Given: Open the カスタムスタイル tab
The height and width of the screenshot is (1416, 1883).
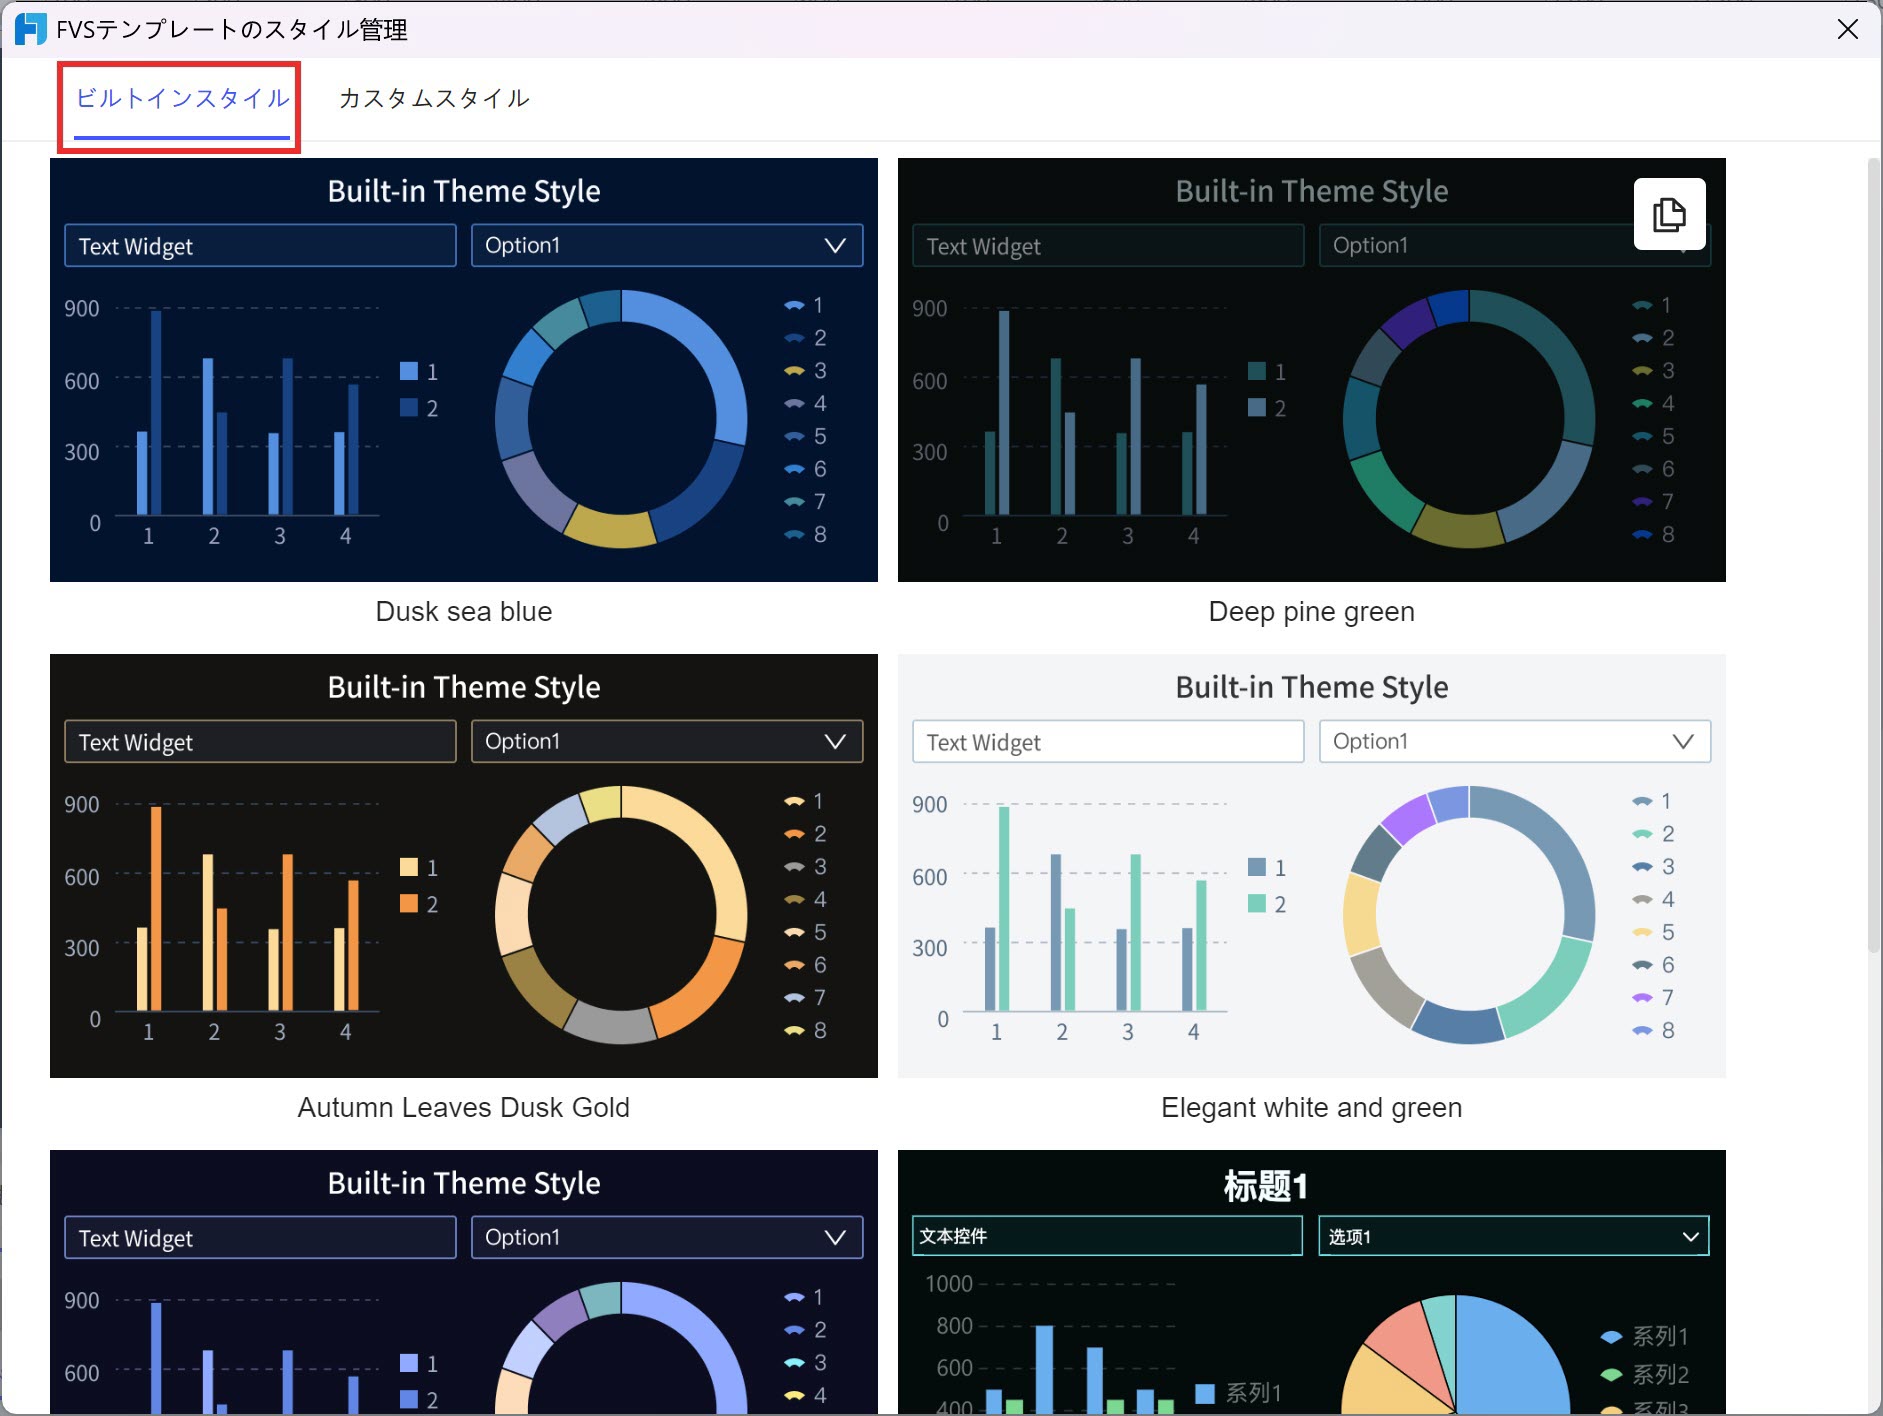Looking at the screenshot, I should point(434,98).
